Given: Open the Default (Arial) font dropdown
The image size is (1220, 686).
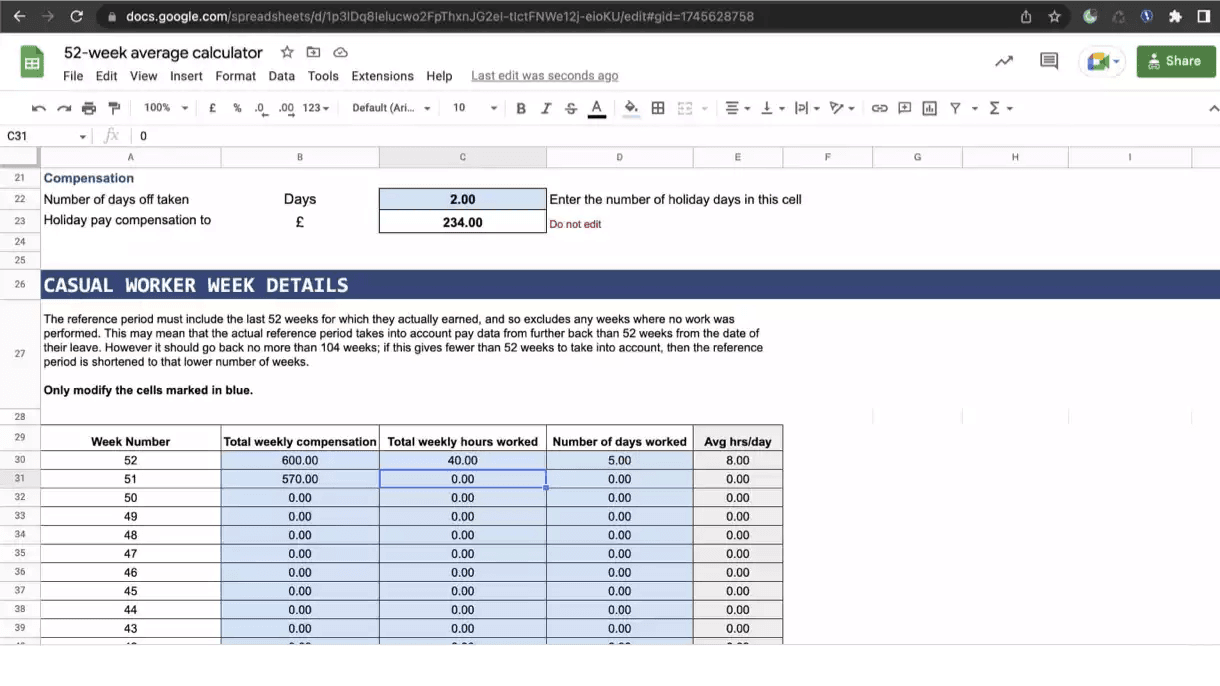Looking at the screenshot, I should pos(391,108).
